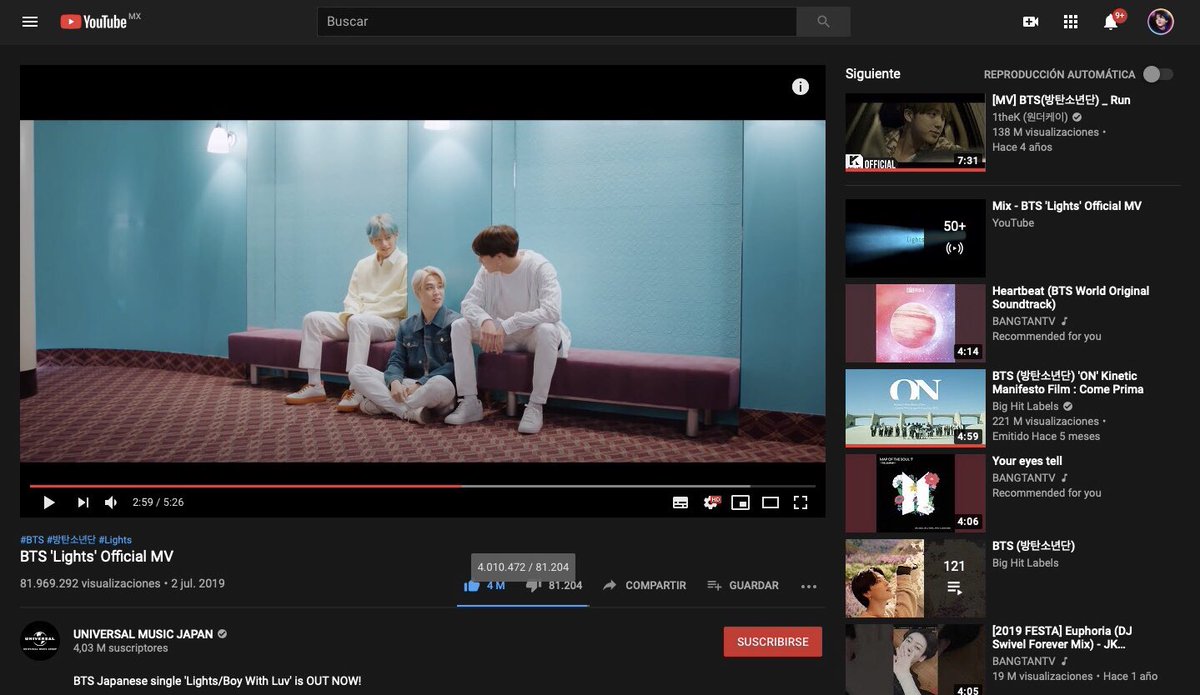Show video info card icon
The height and width of the screenshot is (695, 1200).
click(800, 87)
